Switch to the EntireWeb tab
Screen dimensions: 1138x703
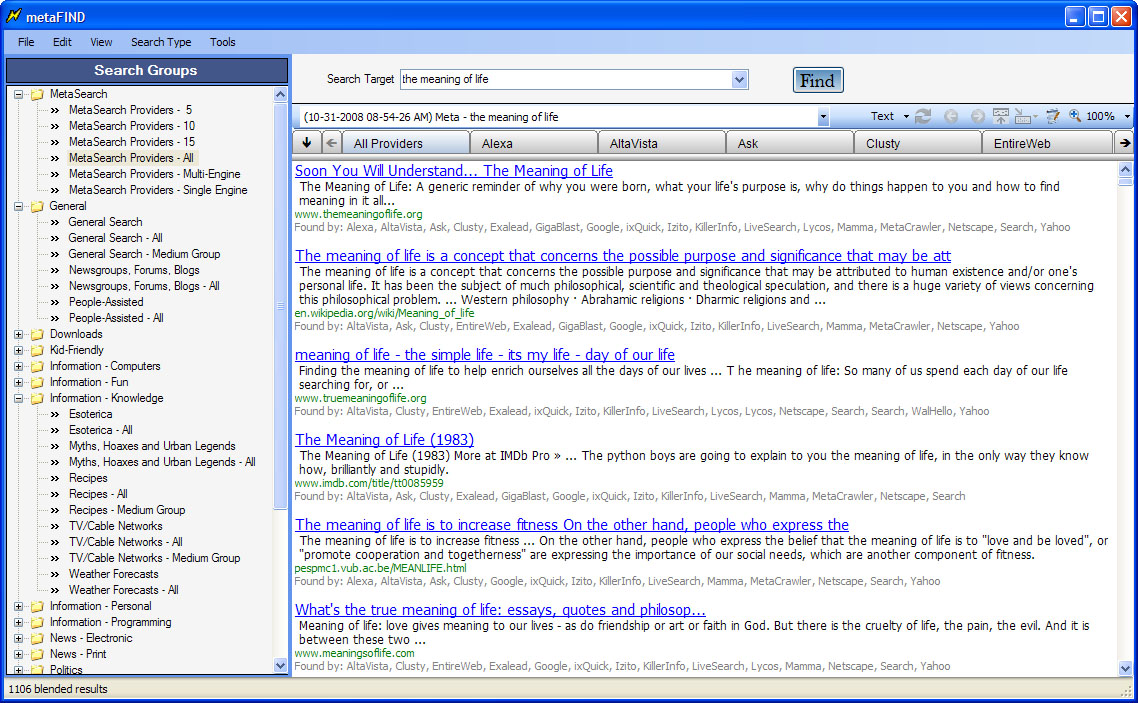click(x=1047, y=143)
